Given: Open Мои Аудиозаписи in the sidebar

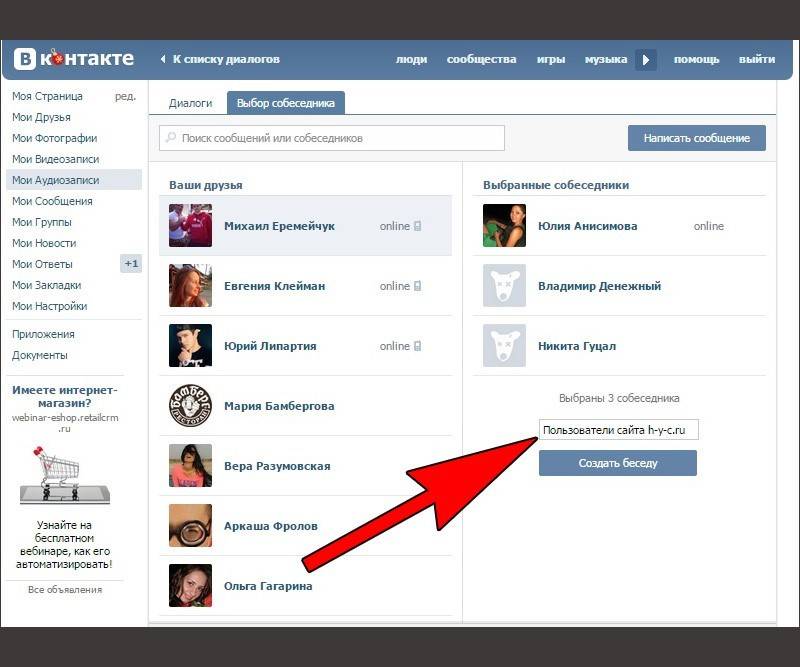Looking at the screenshot, I should coord(55,180).
